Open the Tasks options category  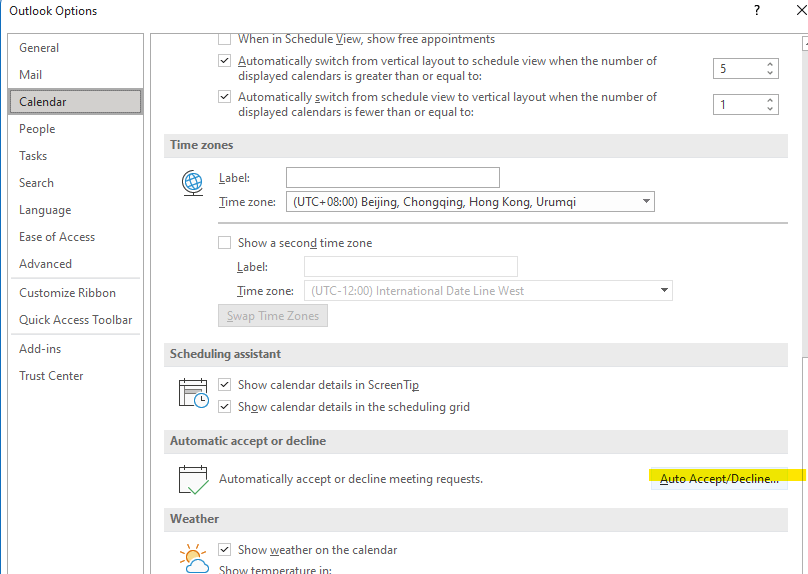click(76, 156)
